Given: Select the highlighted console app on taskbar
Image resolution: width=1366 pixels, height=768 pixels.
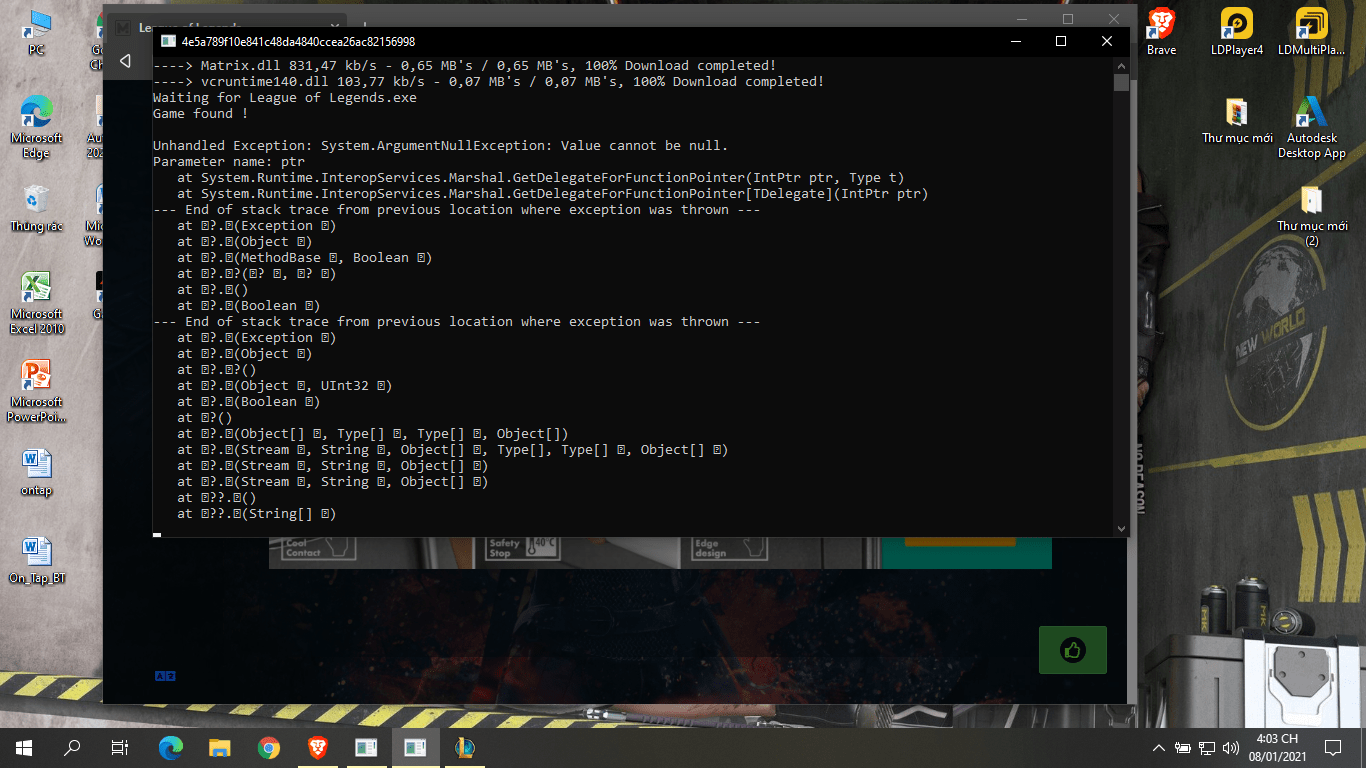Looking at the screenshot, I should click(x=414, y=747).
